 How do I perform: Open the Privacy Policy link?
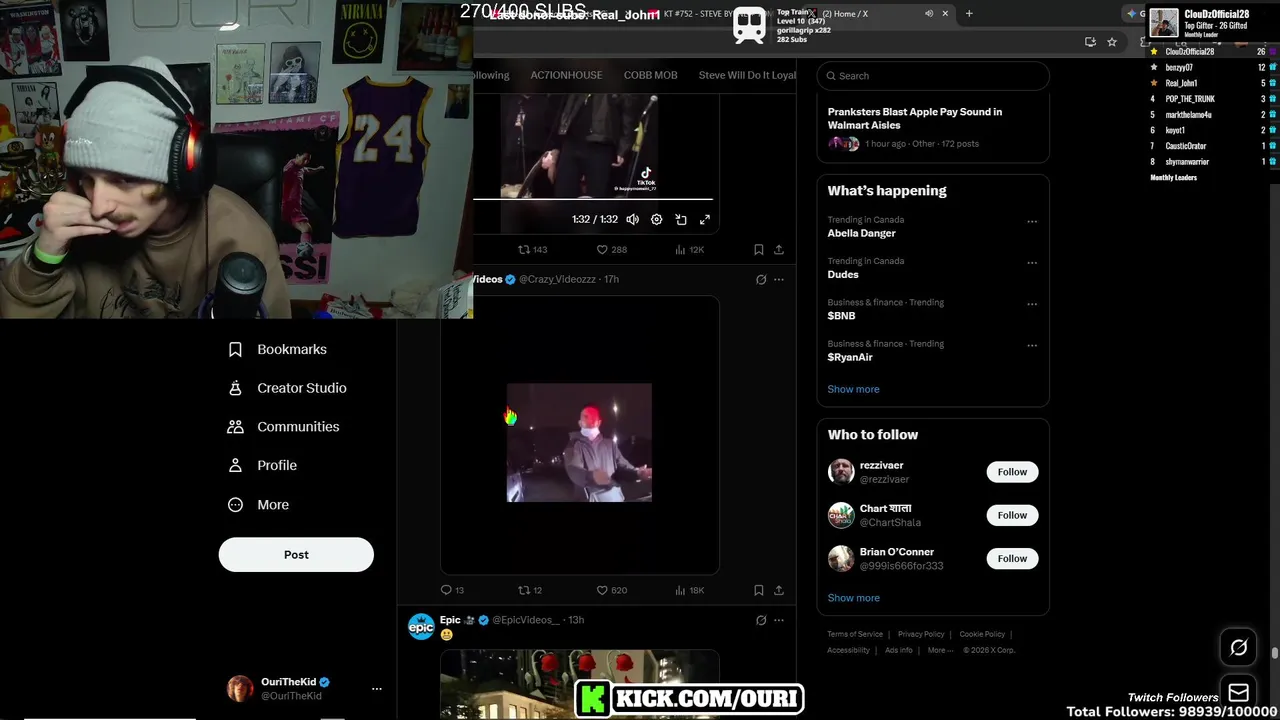[x=921, y=634]
